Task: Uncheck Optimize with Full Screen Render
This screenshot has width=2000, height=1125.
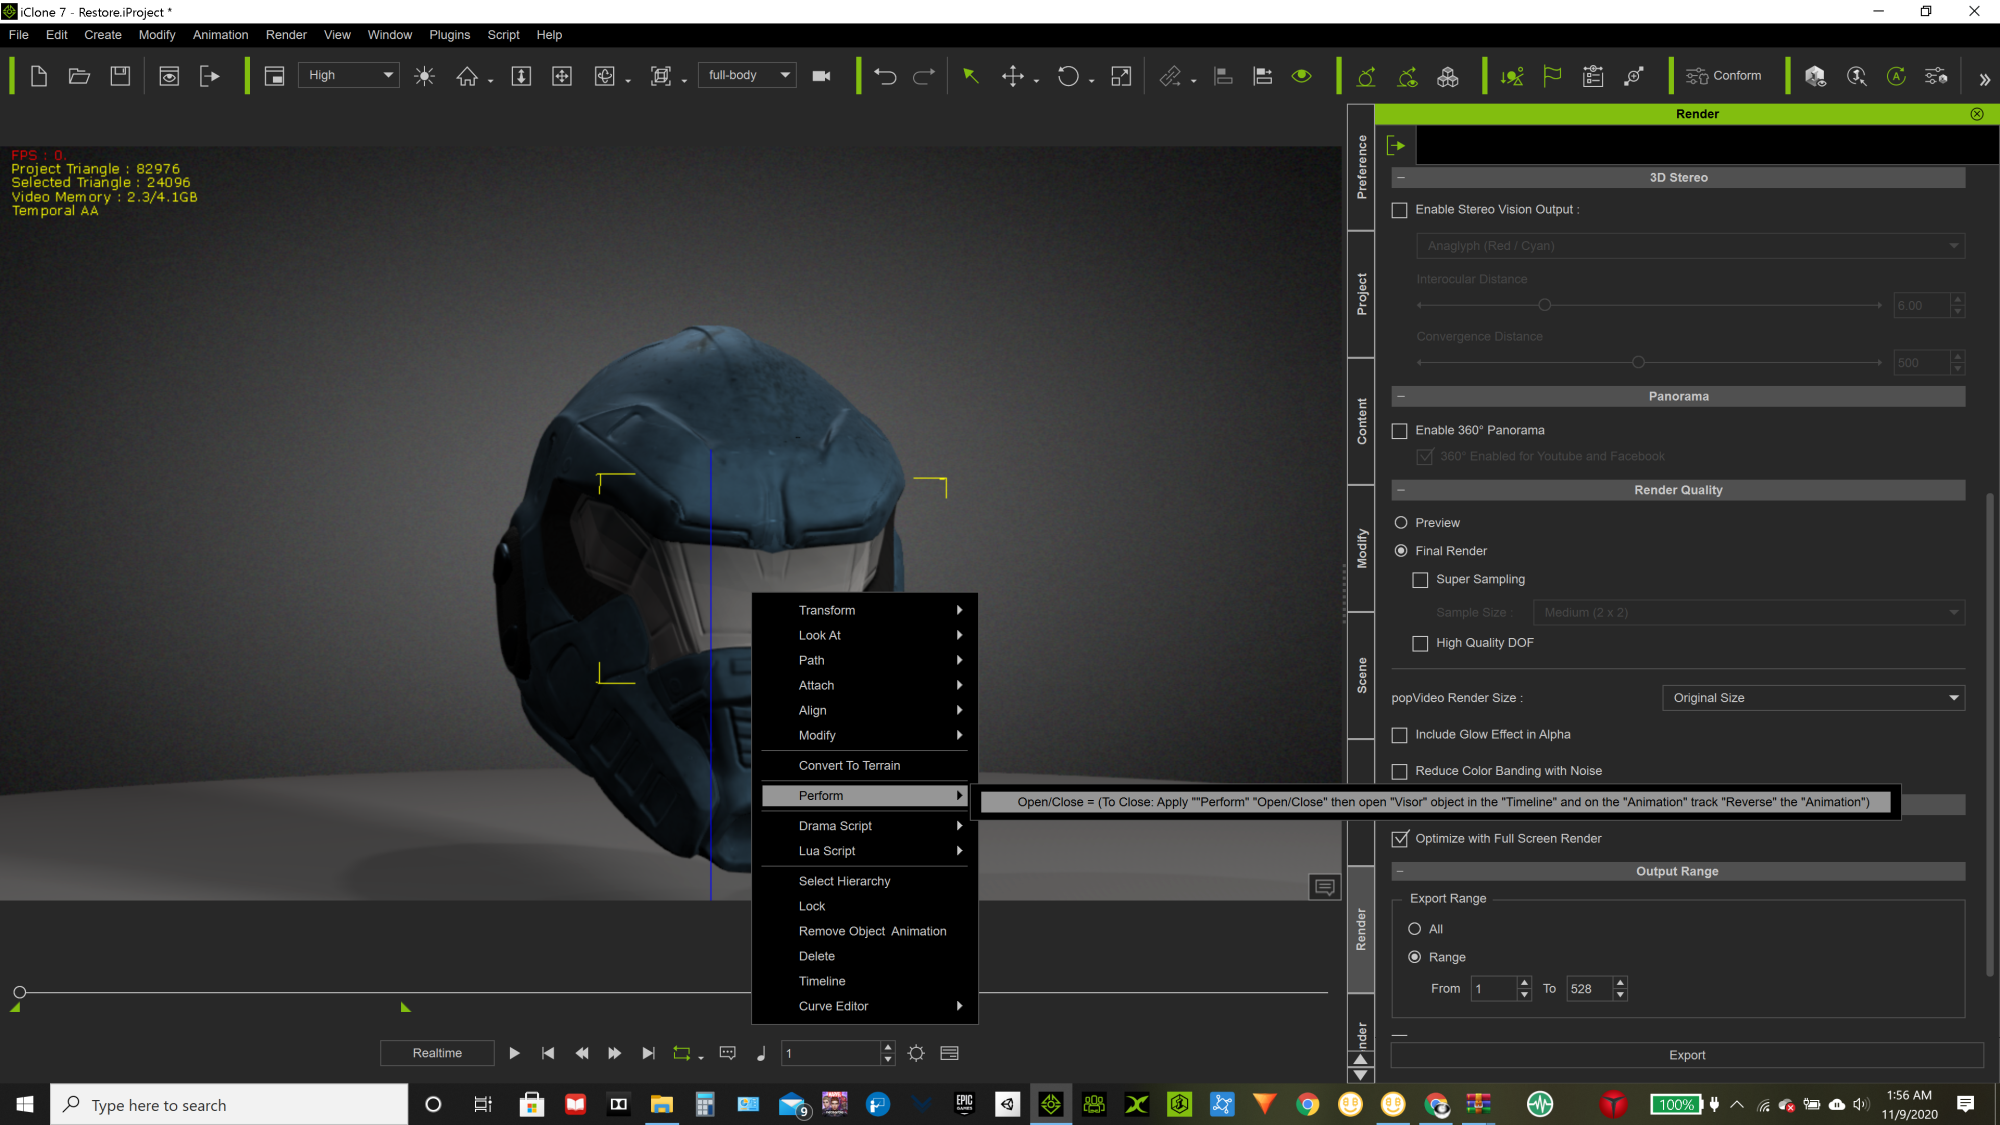Action: [x=1399, y=839]
